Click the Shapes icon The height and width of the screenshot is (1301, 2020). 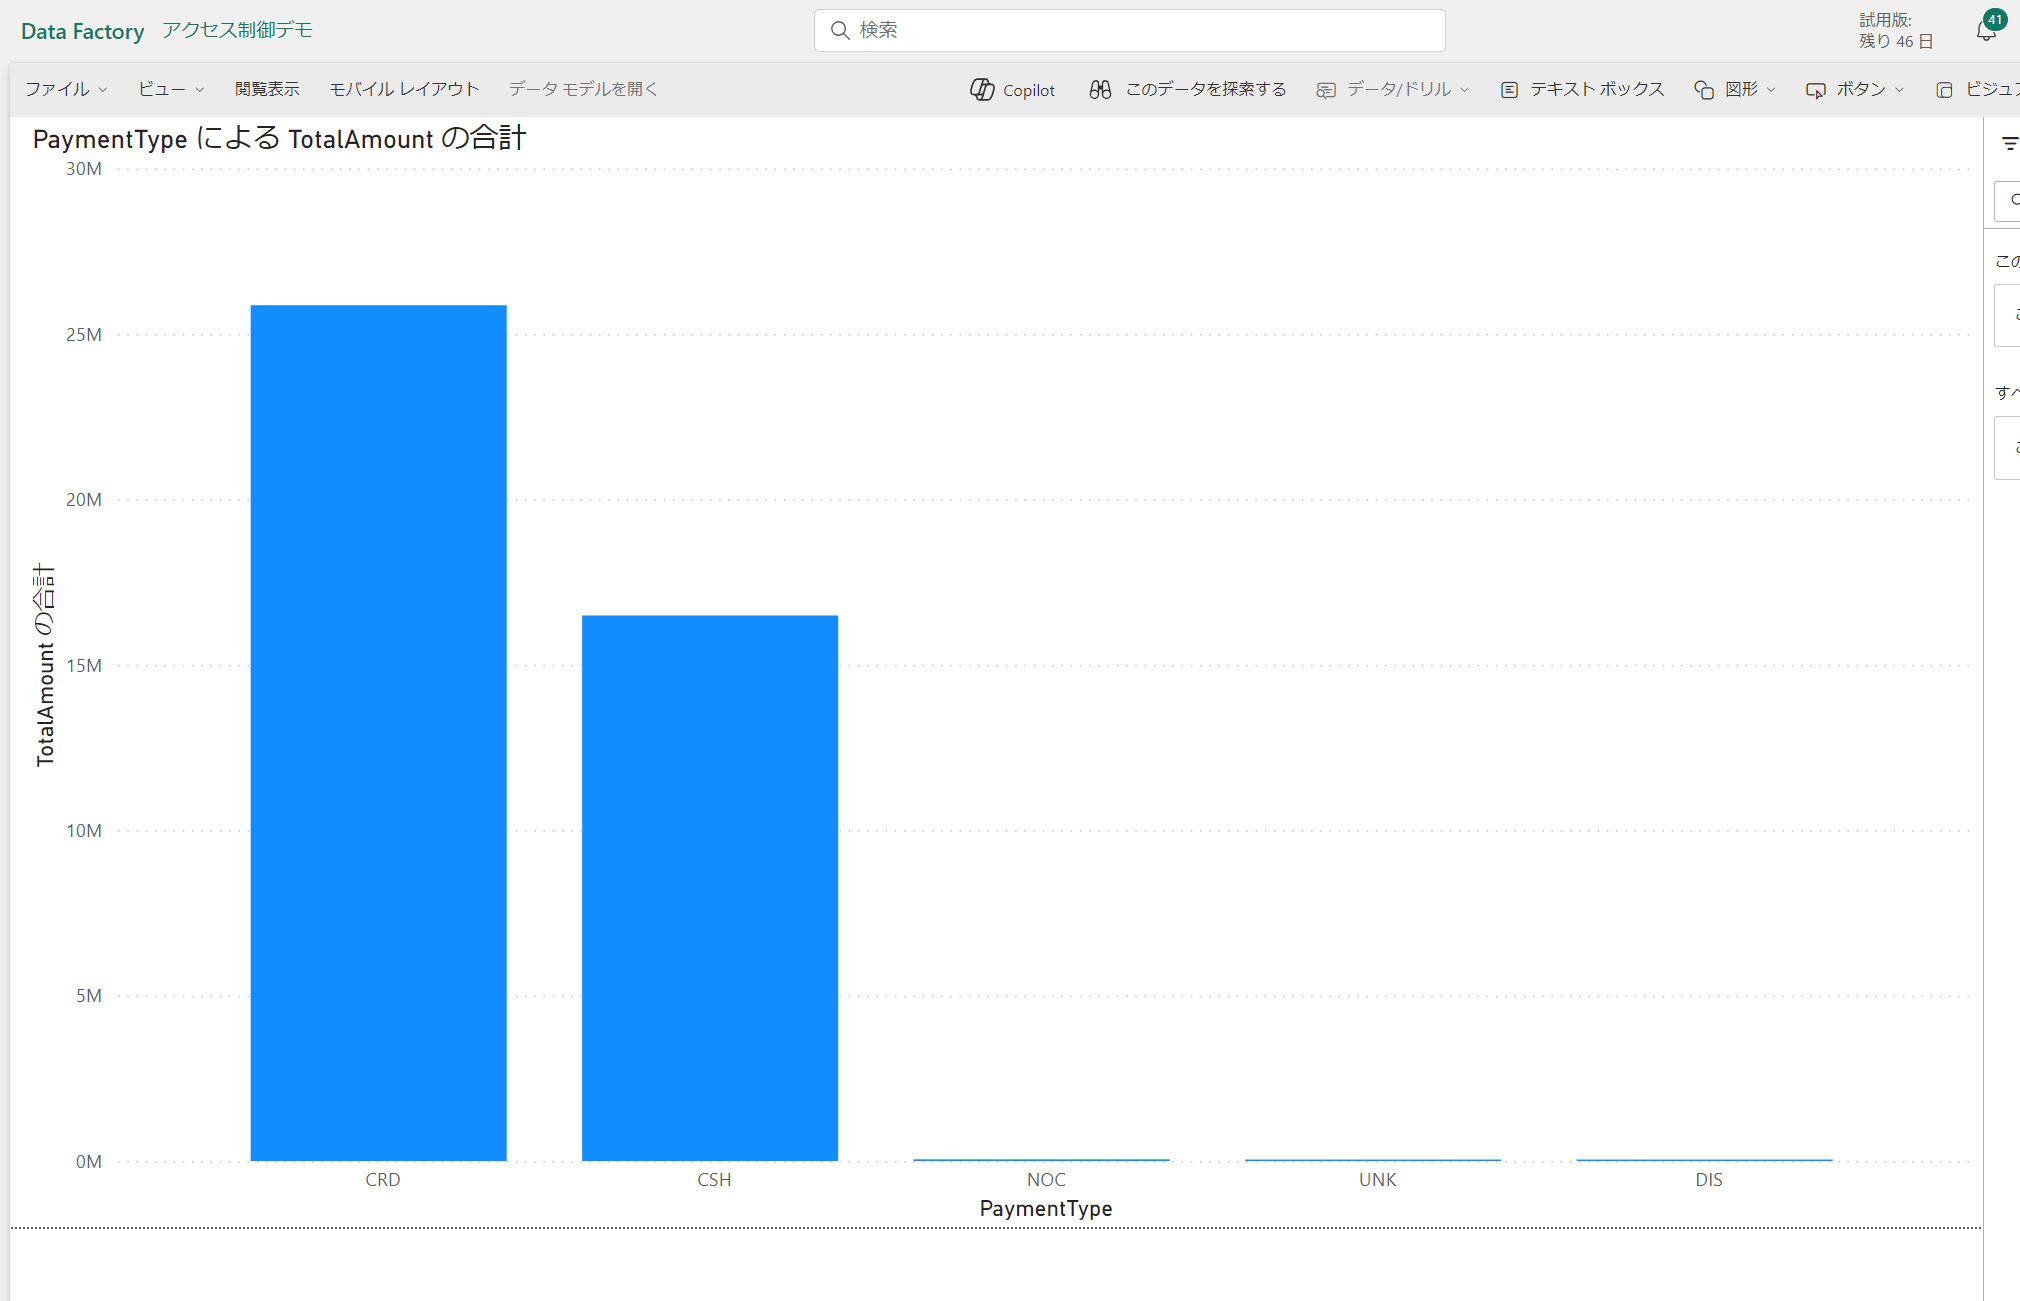coord(1704,90)
